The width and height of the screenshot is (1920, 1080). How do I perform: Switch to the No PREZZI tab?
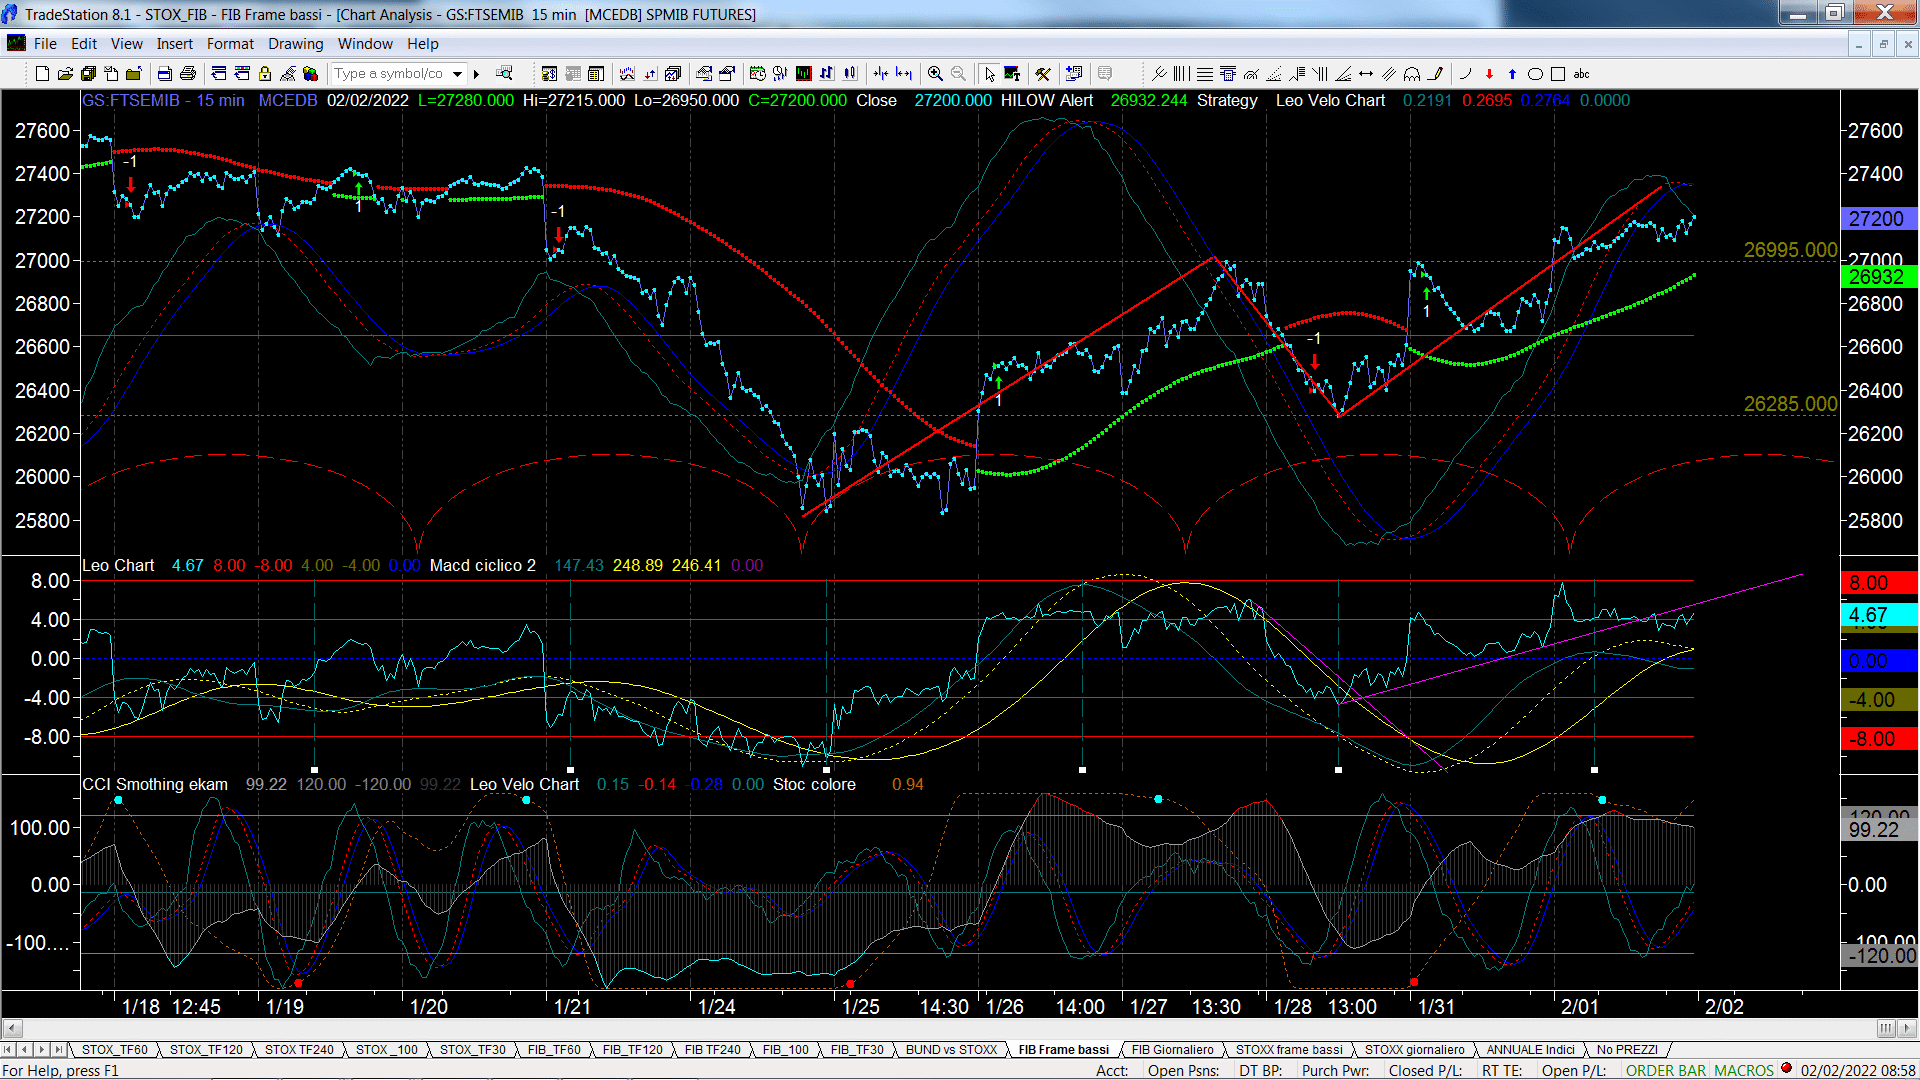pos(1627,1050)
